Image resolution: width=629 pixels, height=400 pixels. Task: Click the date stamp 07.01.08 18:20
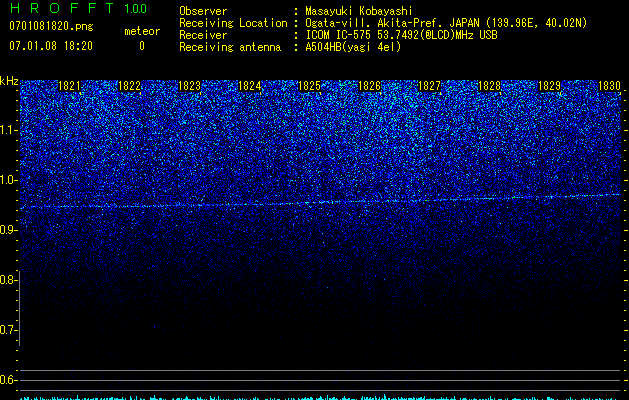point(51,46)
